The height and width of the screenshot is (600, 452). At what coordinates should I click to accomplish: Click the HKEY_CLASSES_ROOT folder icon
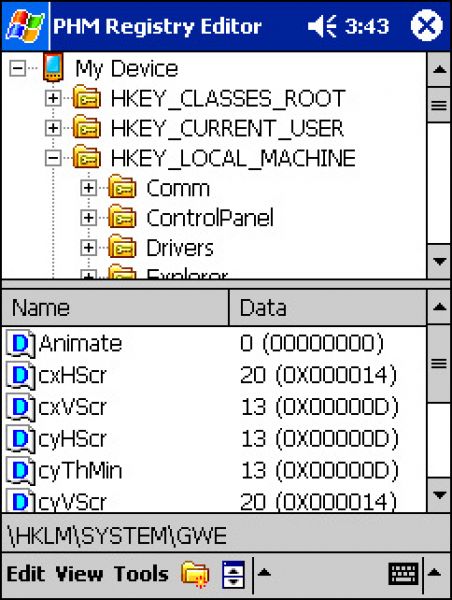point(87,97)
